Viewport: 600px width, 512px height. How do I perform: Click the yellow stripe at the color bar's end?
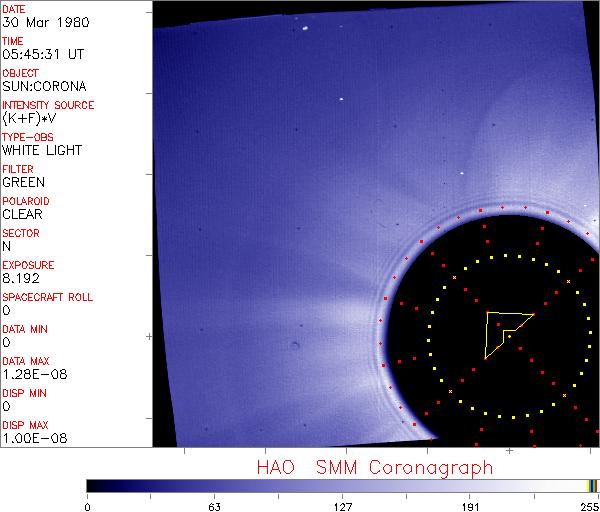click(589, 486)
